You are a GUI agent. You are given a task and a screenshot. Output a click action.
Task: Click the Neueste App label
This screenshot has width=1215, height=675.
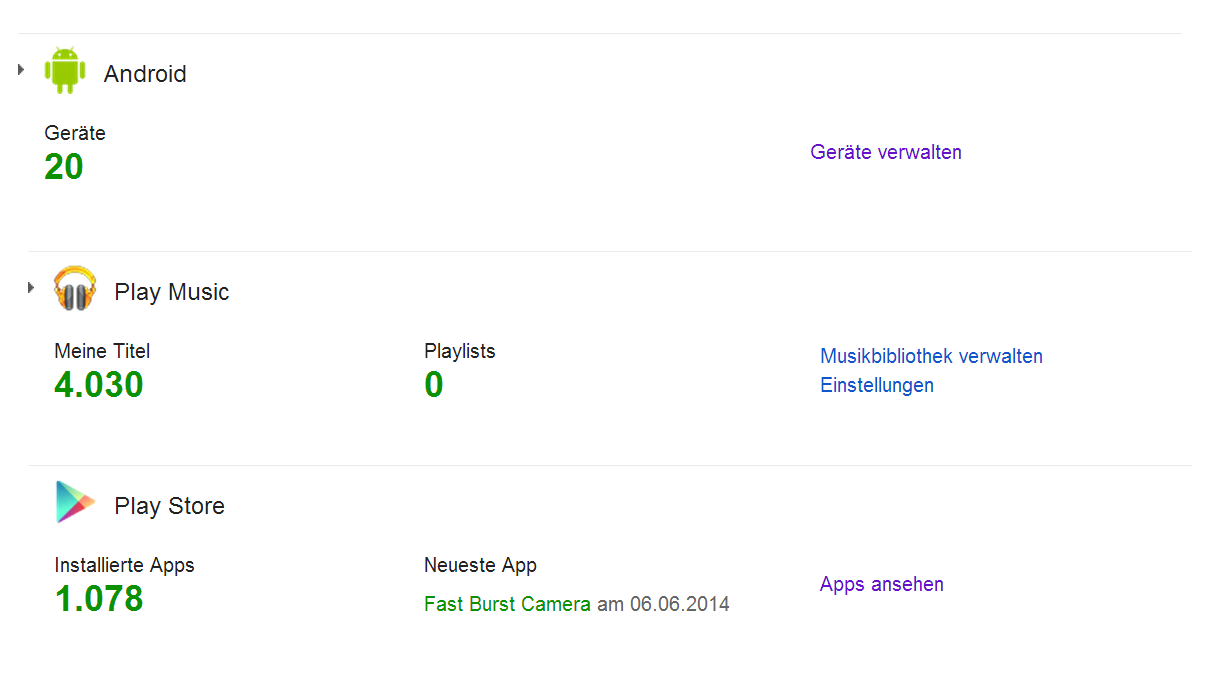480,565
